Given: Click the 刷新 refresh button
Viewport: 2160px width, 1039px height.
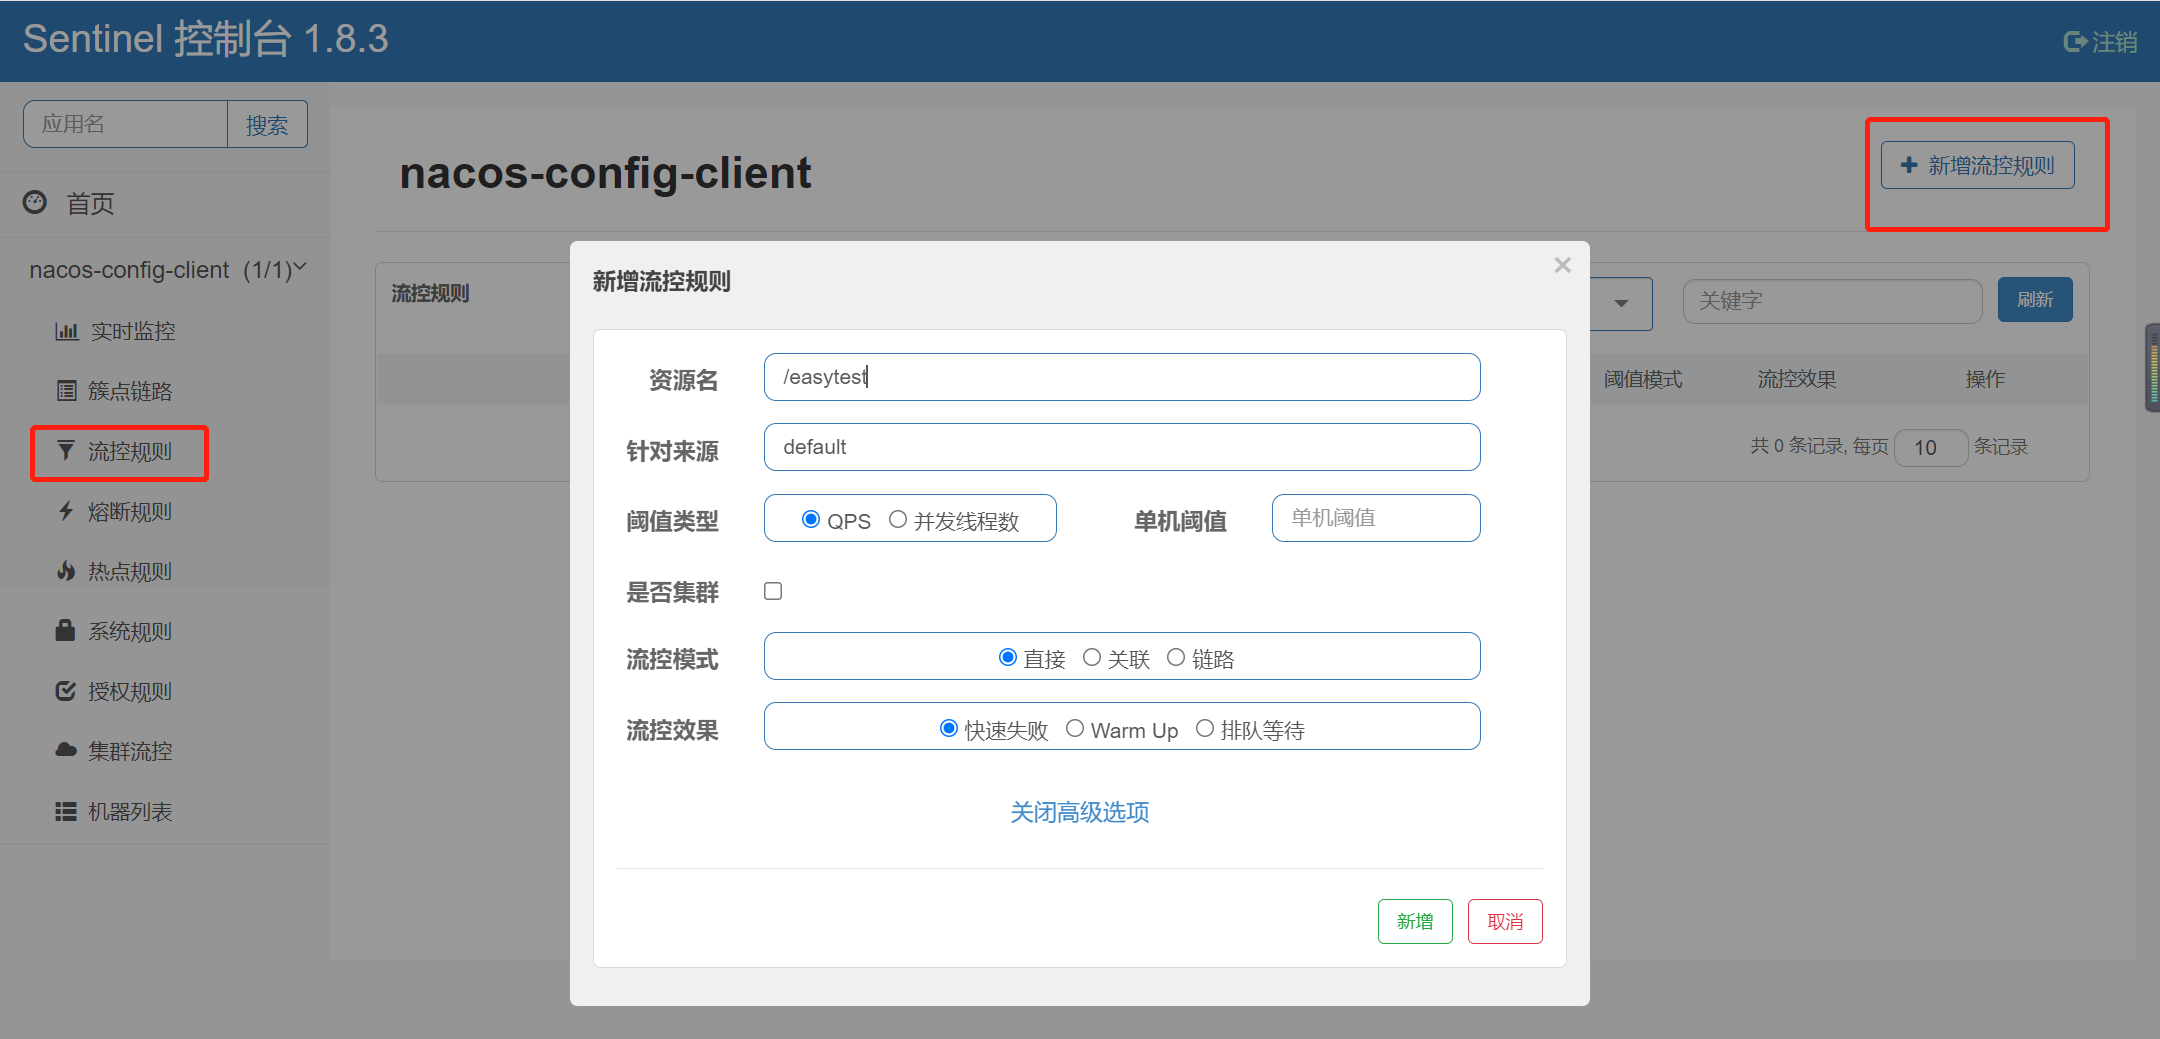Looking at the screenshot, I should [x=2035, y=300].
